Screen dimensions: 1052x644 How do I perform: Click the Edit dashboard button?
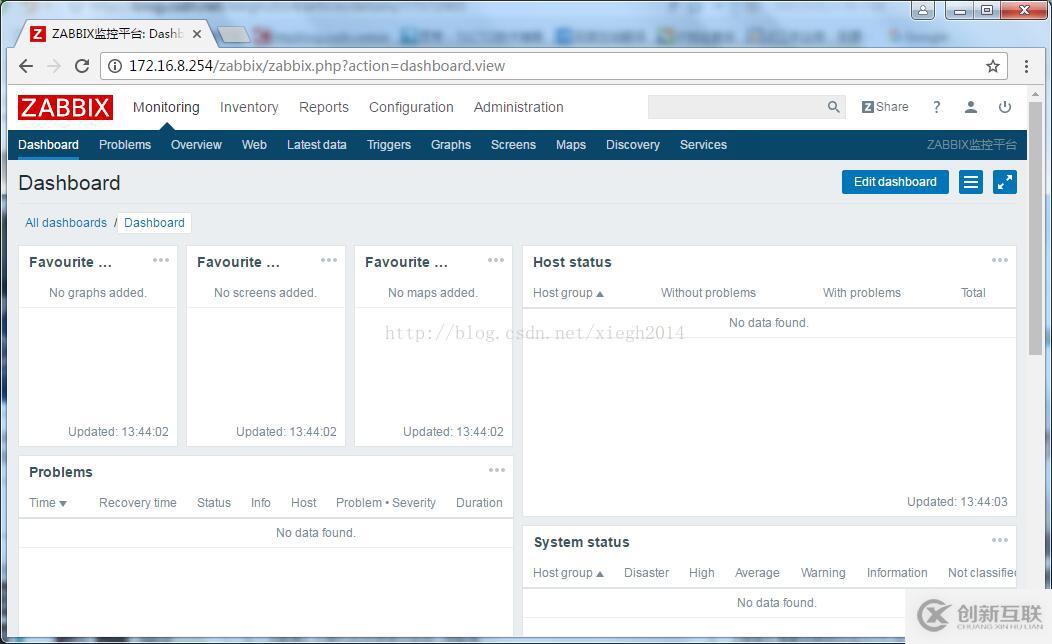coord(894,182)
